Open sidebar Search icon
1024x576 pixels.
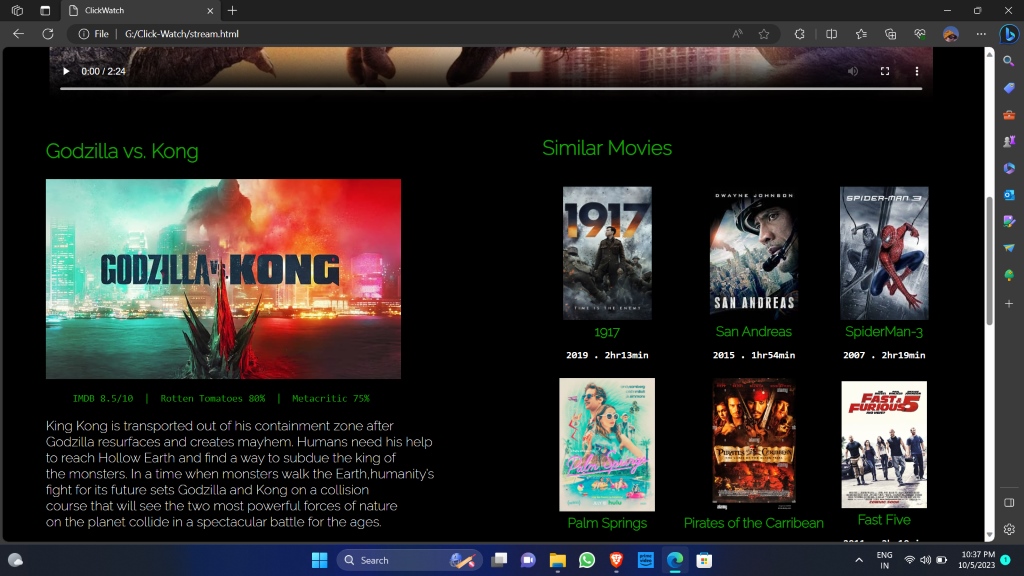click(x=1009, y=61)
